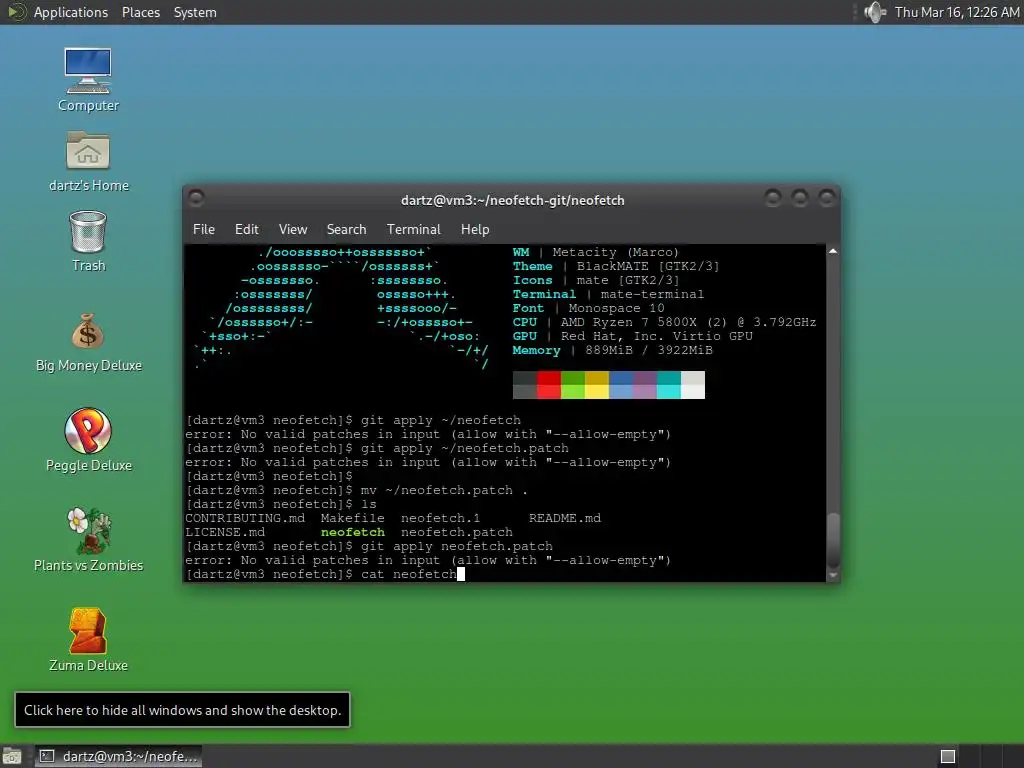Image resolution: width=1024 pixels, height=768 pixels.
Task: Click 'CONTRIBUTING.md' in ls output
Action: pos(245,519)
